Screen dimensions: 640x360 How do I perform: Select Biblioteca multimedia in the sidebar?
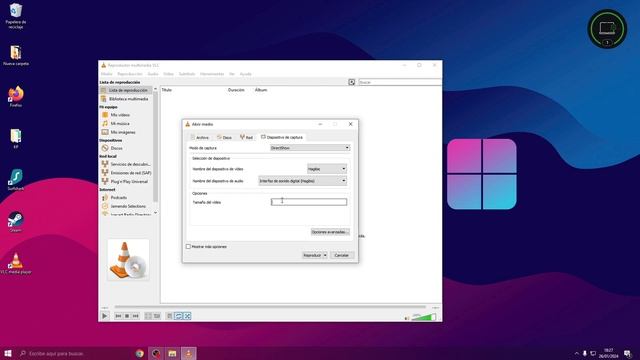click(126, 99)
